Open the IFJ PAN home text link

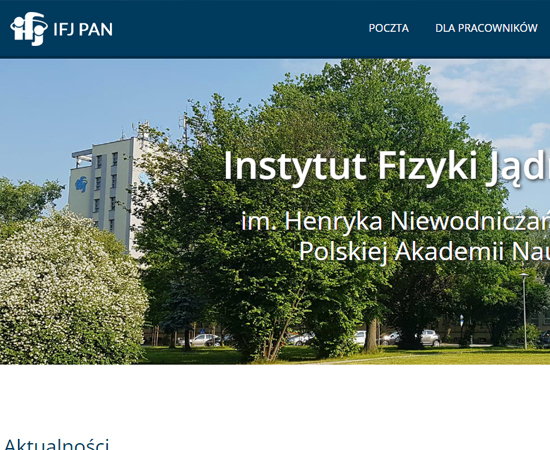point(83,29)
